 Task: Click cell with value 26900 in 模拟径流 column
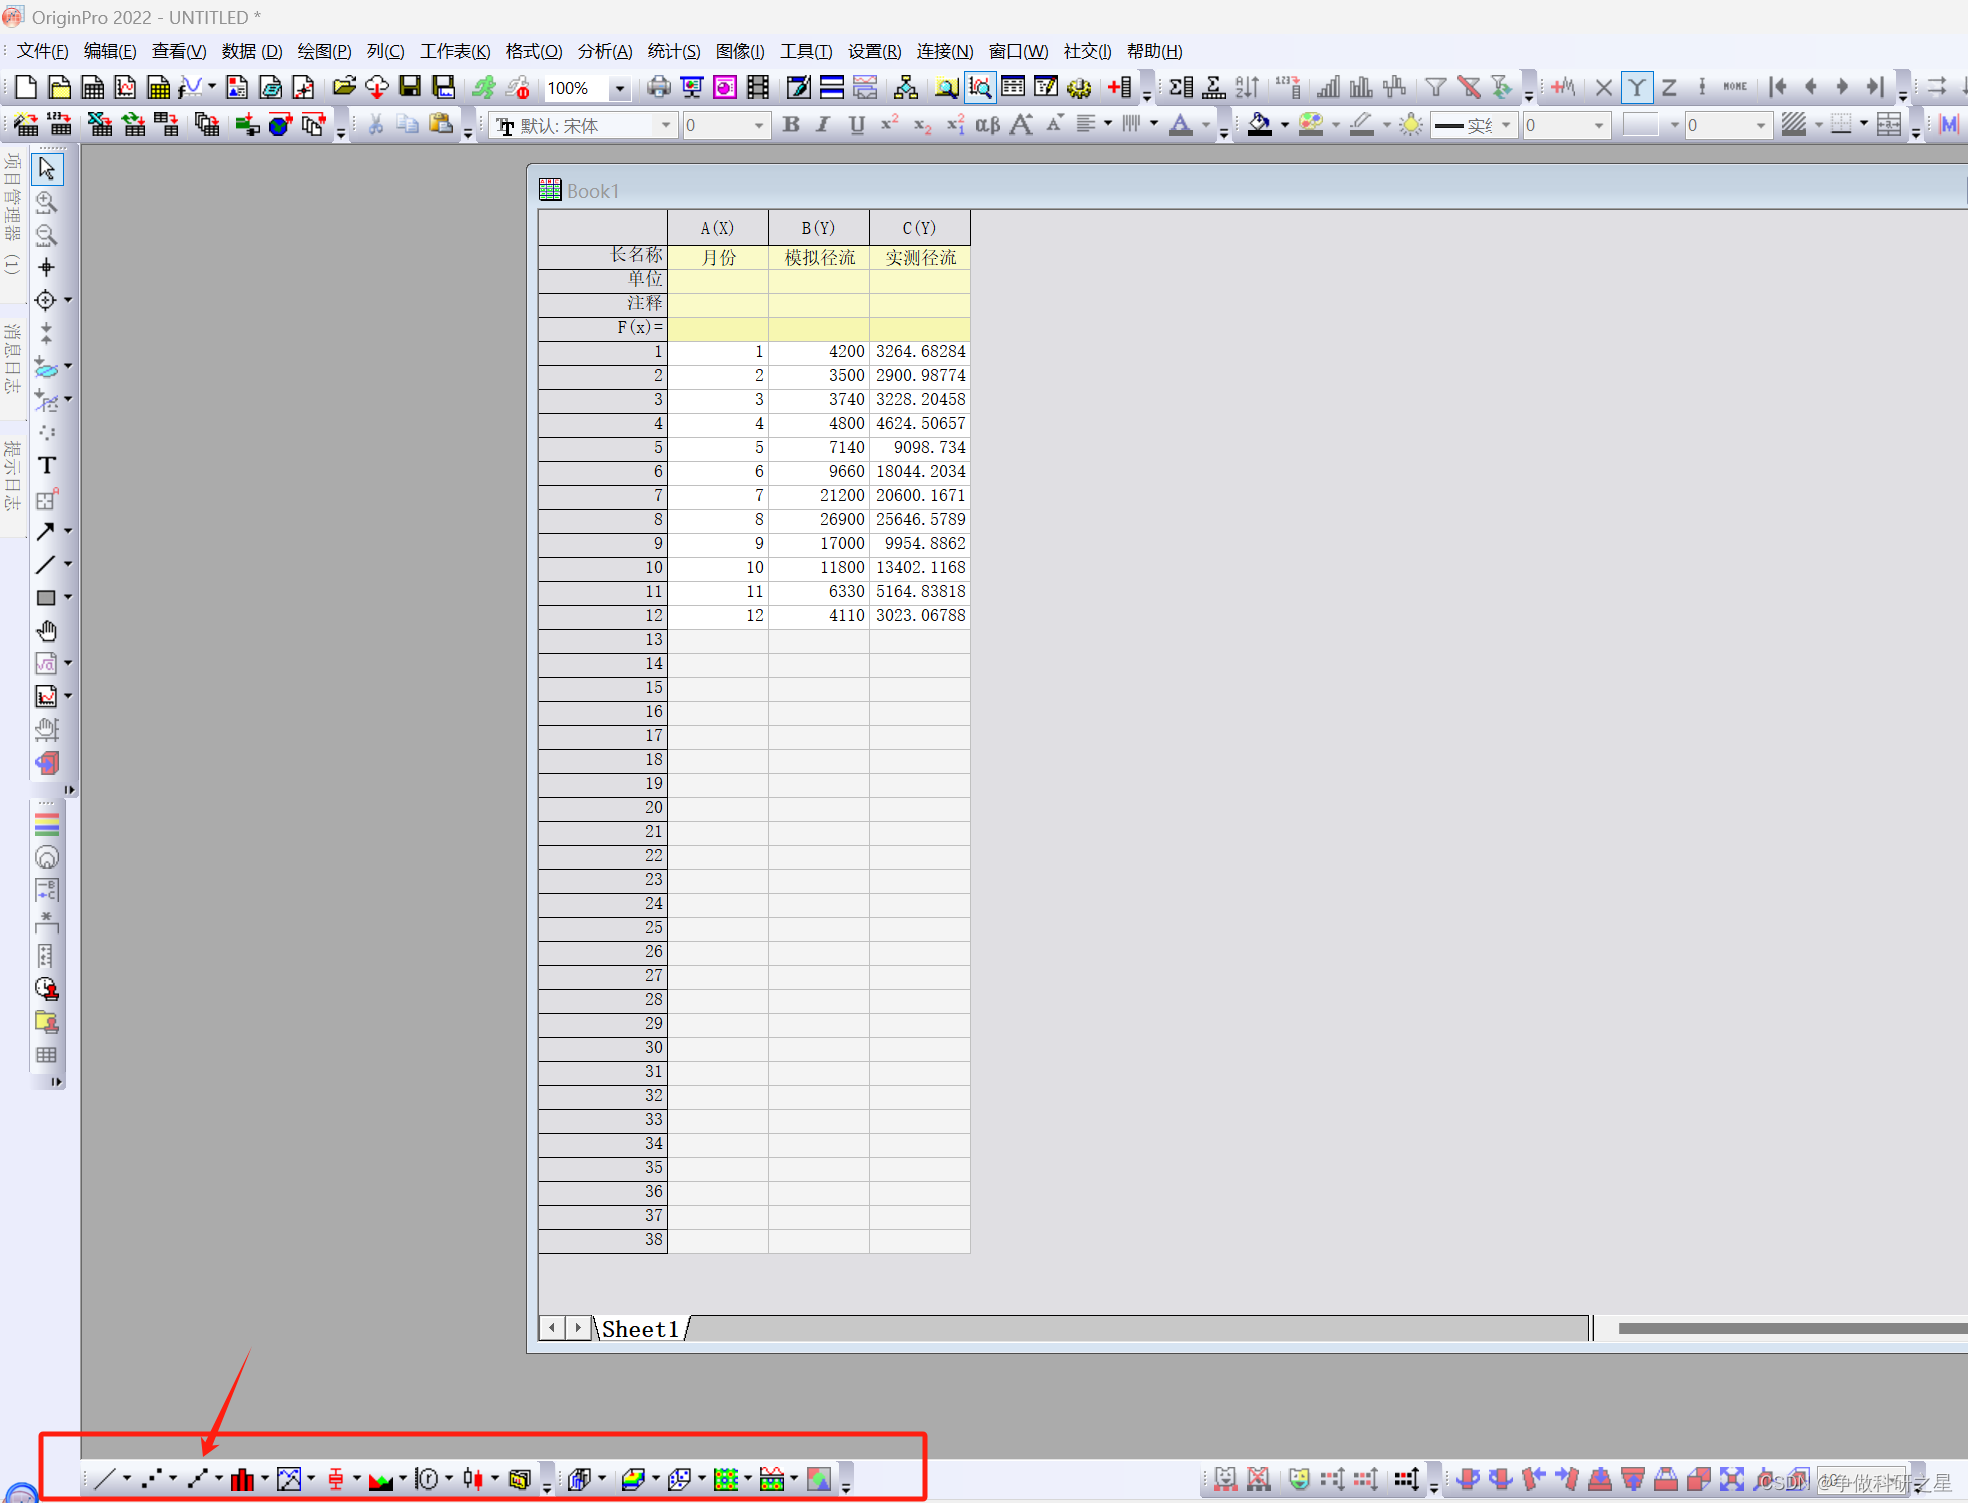(818, 519)
